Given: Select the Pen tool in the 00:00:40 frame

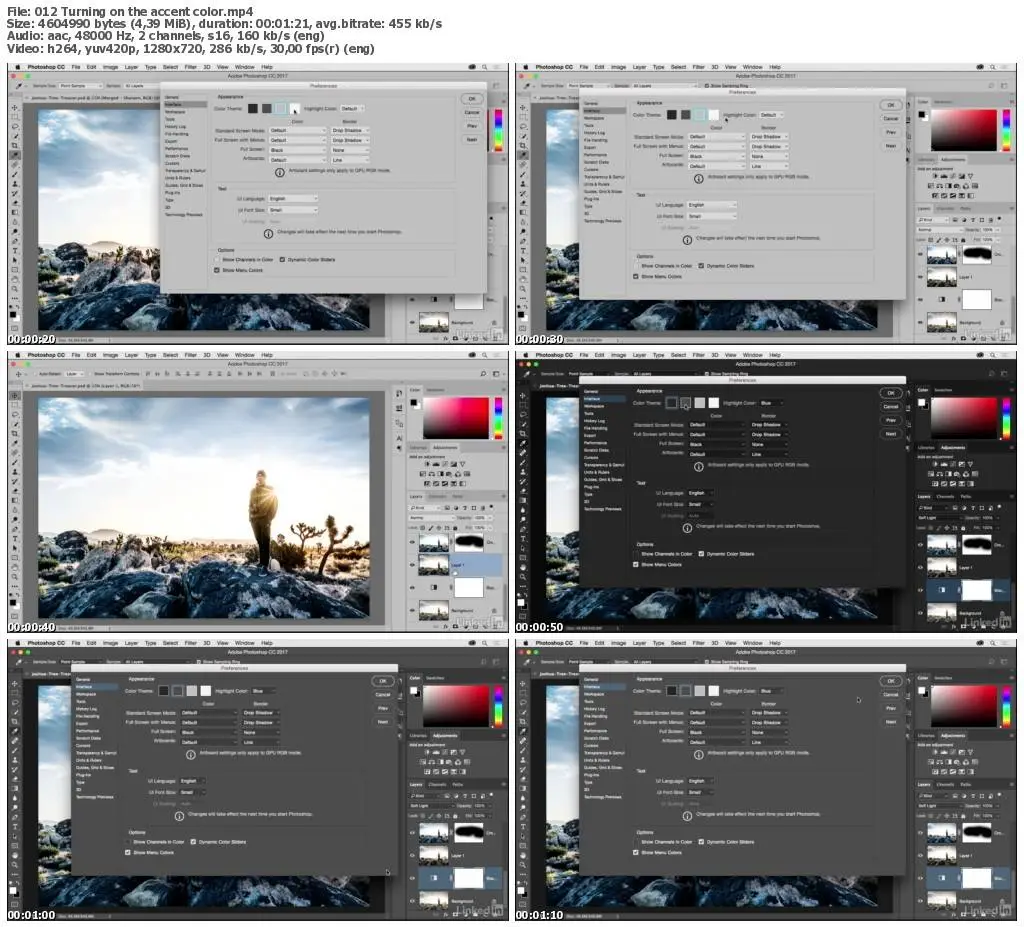Looking at the screenshot, I should tap(15, 529).
